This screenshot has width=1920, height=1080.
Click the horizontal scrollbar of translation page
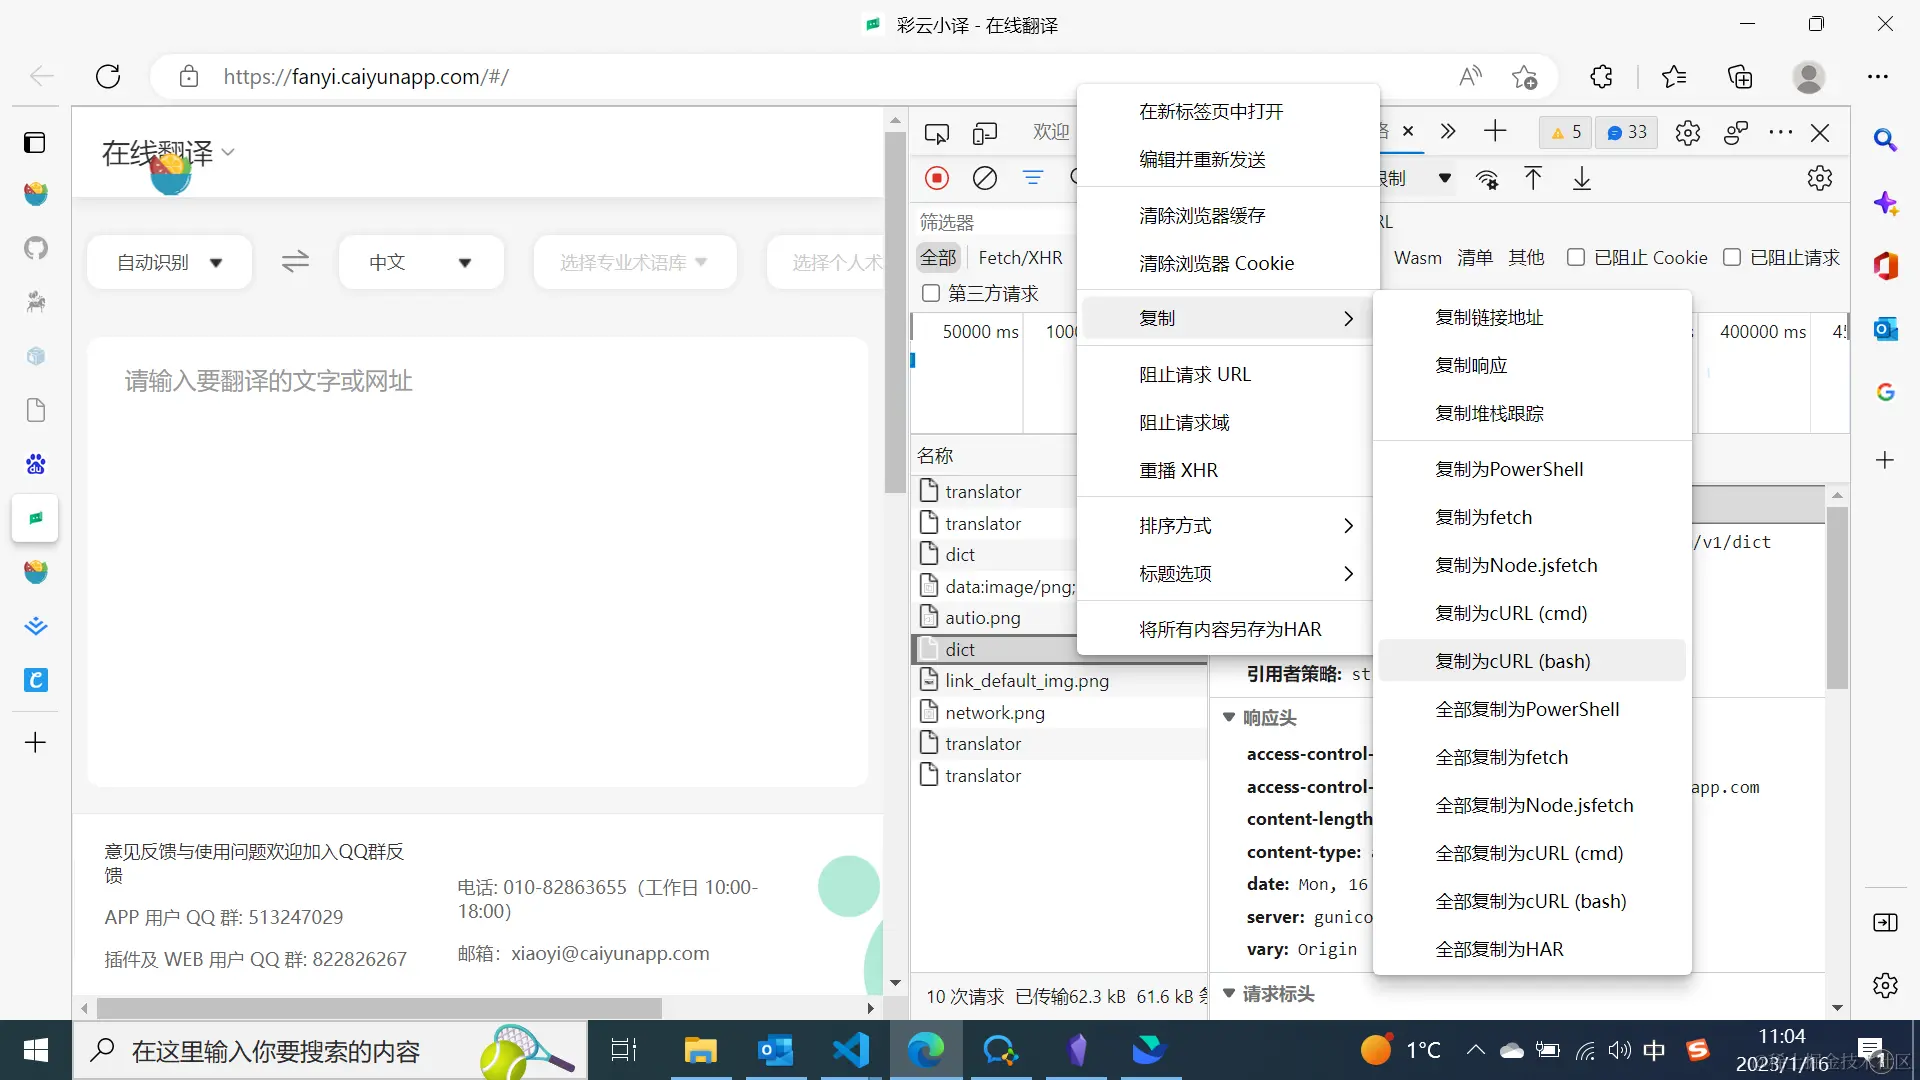point(380,1007)
